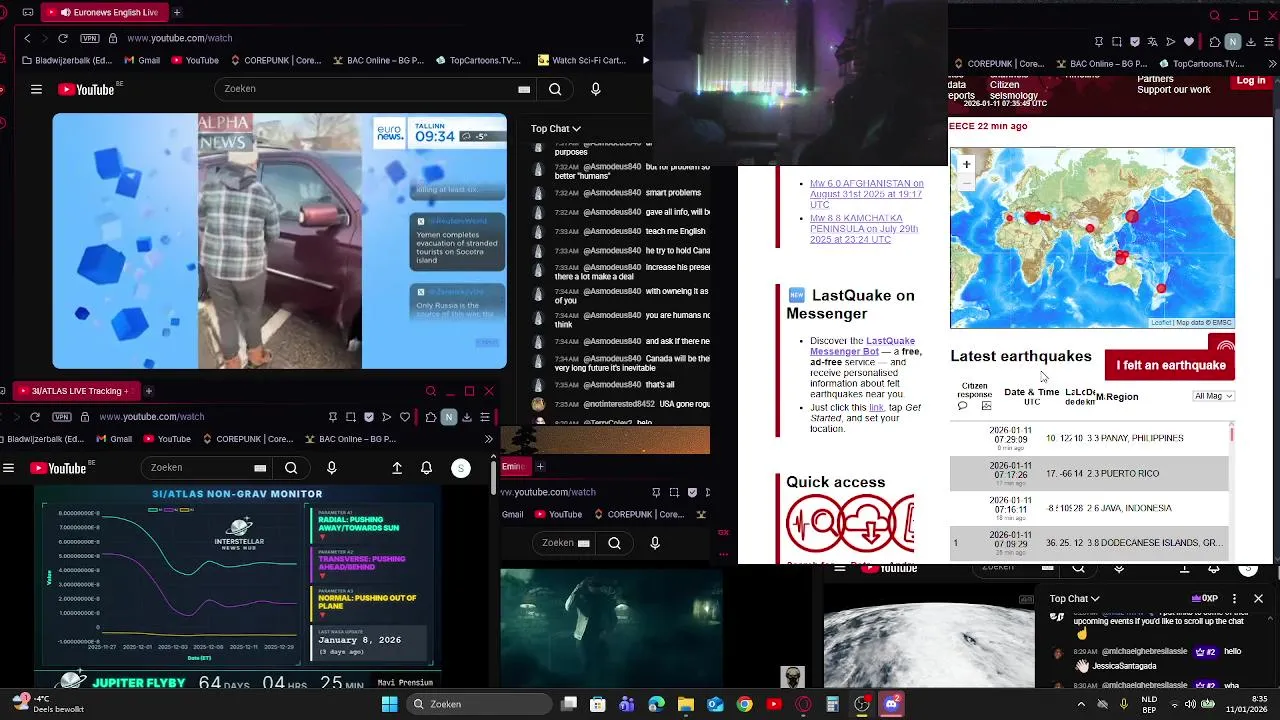Viewport: 1280px width, 720px height.
Task: Click search button in the Emine YouTube window
Action: coord(614,543)
